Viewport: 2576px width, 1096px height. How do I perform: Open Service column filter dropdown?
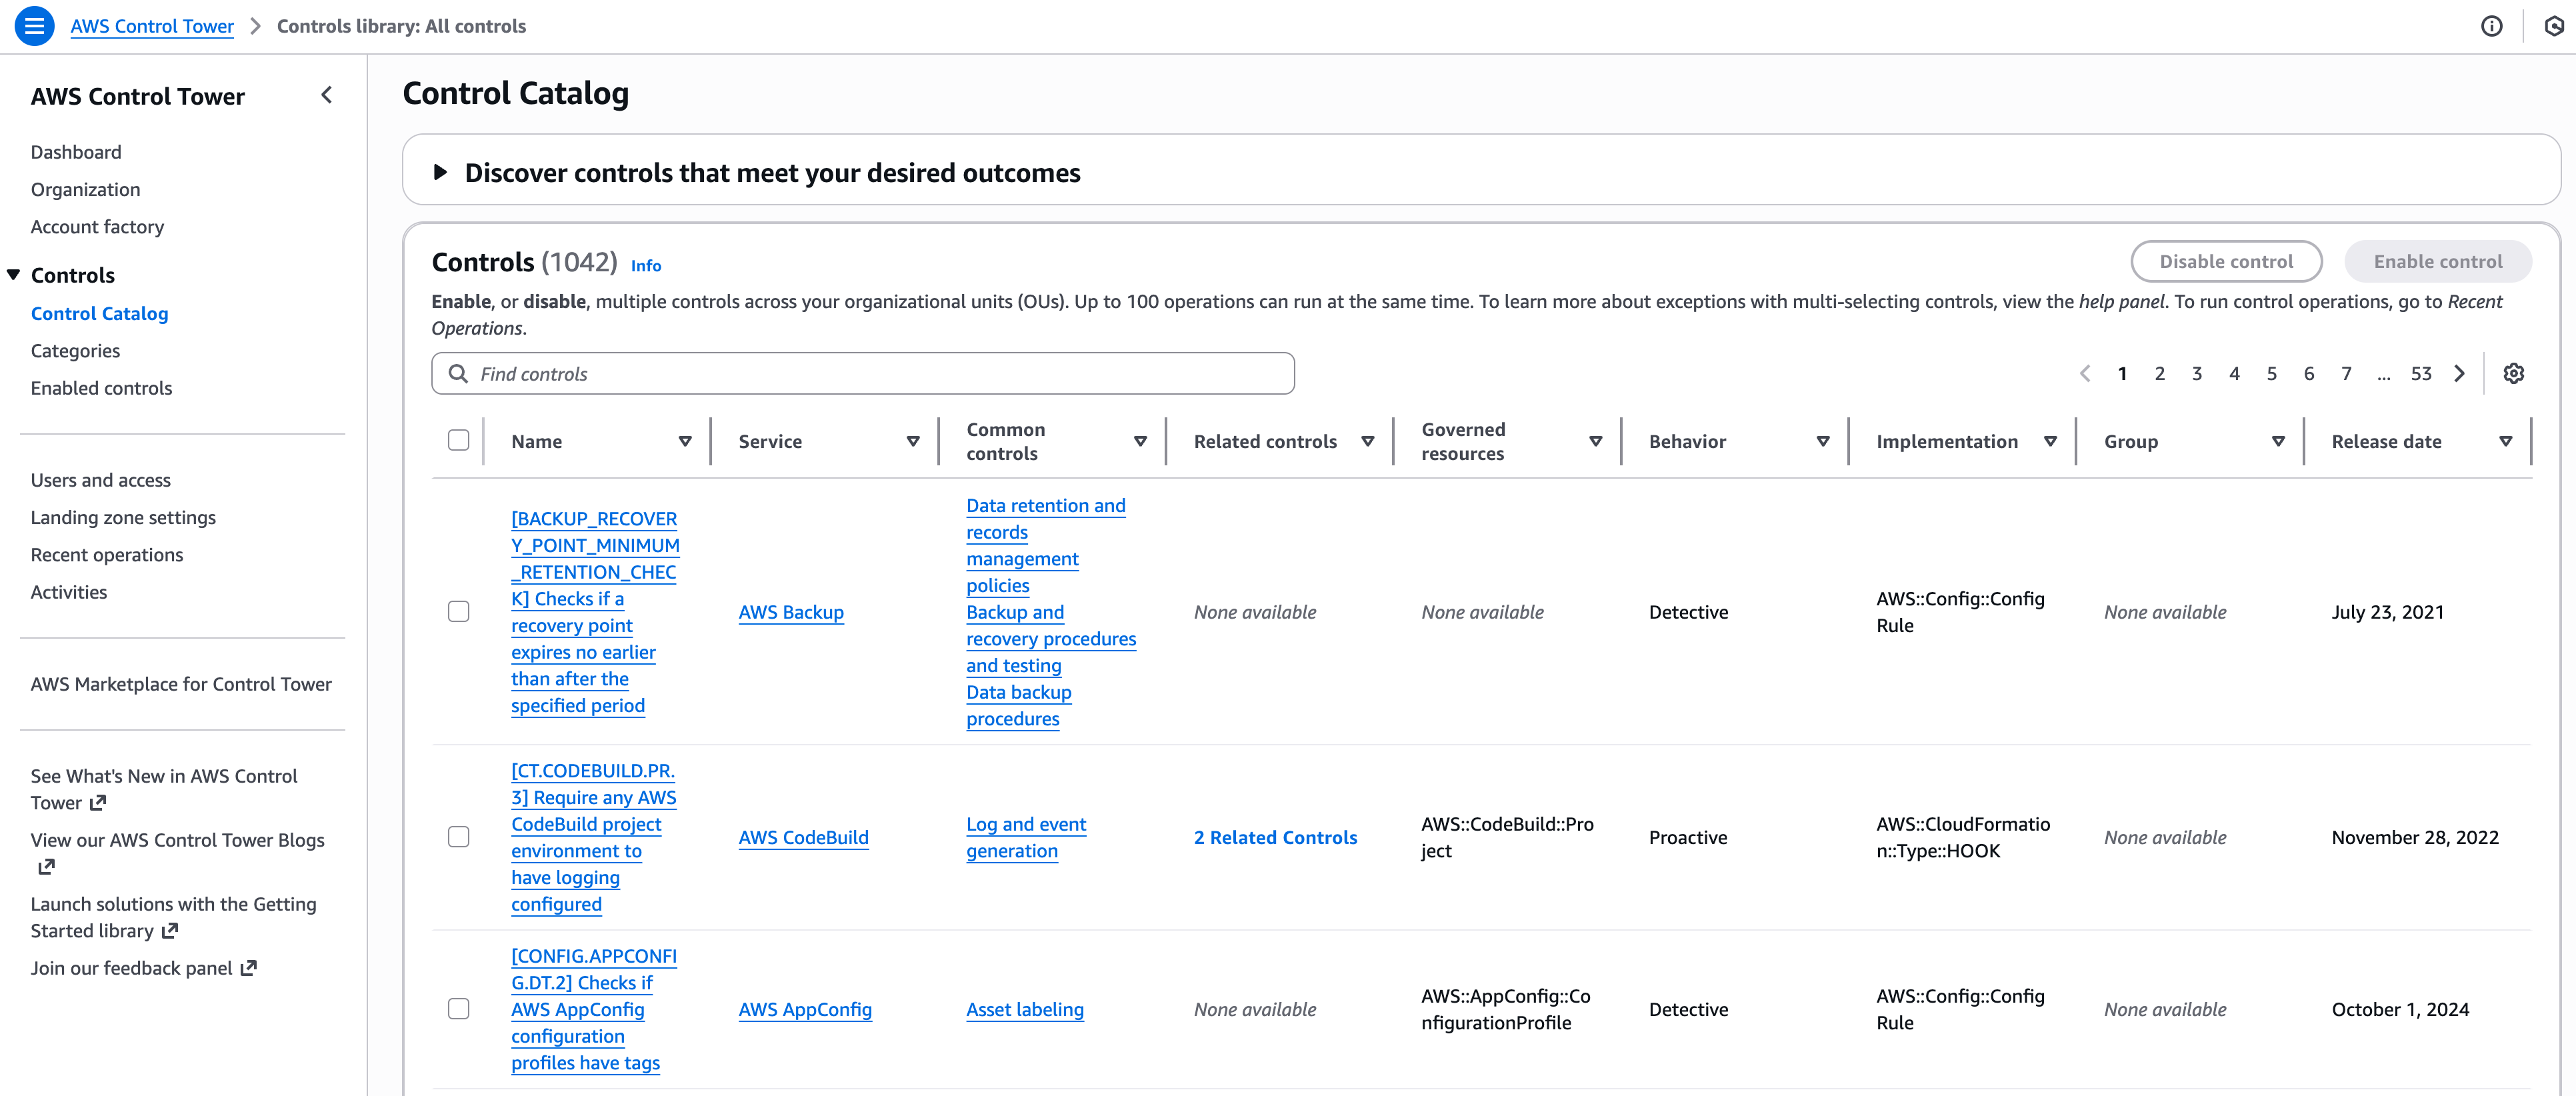[913, 441]
